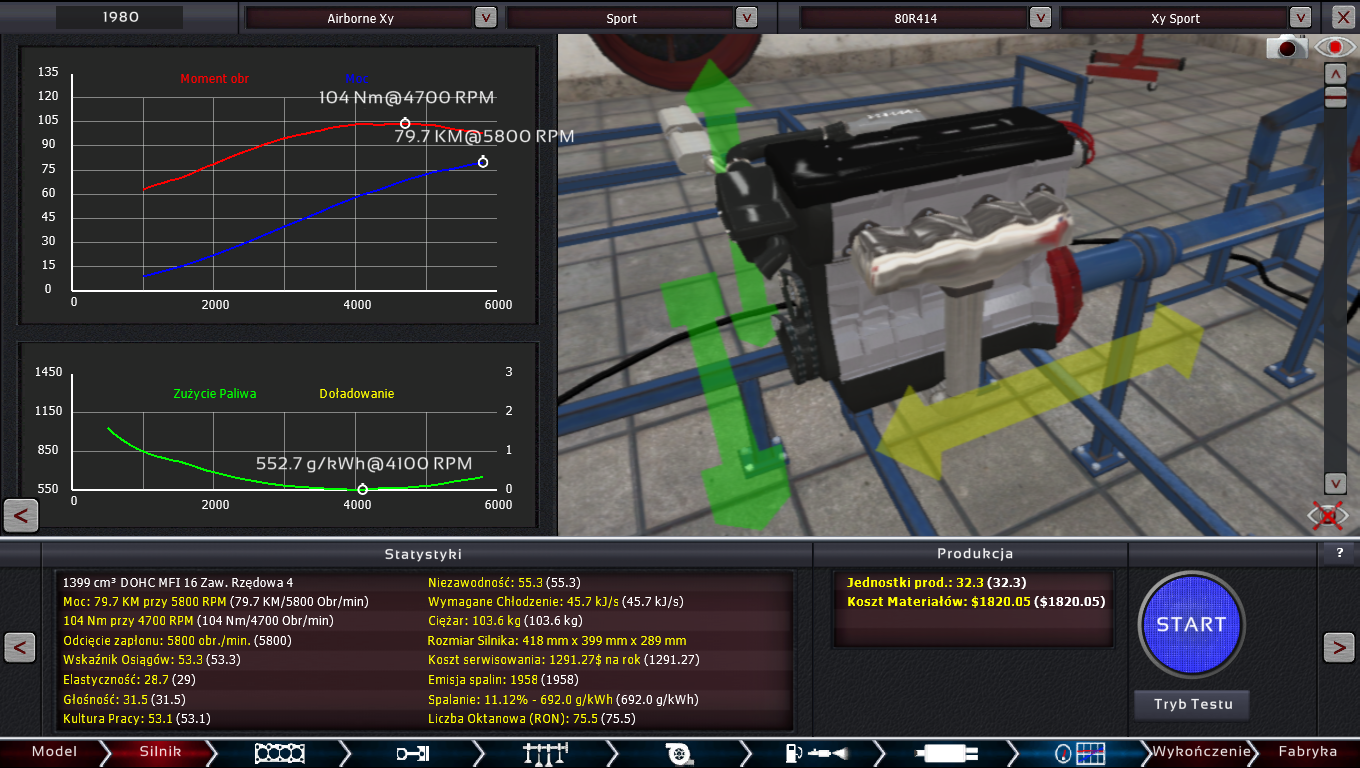Take a screenshot with the camera icon
Image resolution: width=1360 pixels, height=768 pixels.
[x=1287, y=46]
